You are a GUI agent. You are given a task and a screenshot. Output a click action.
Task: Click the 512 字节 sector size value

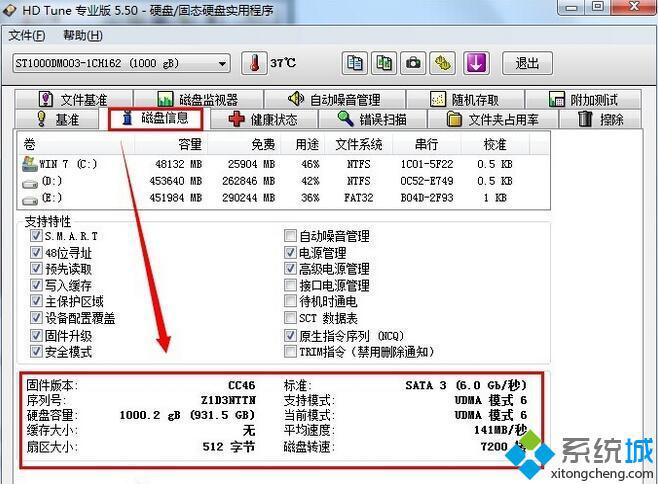[x=229, y=447]
